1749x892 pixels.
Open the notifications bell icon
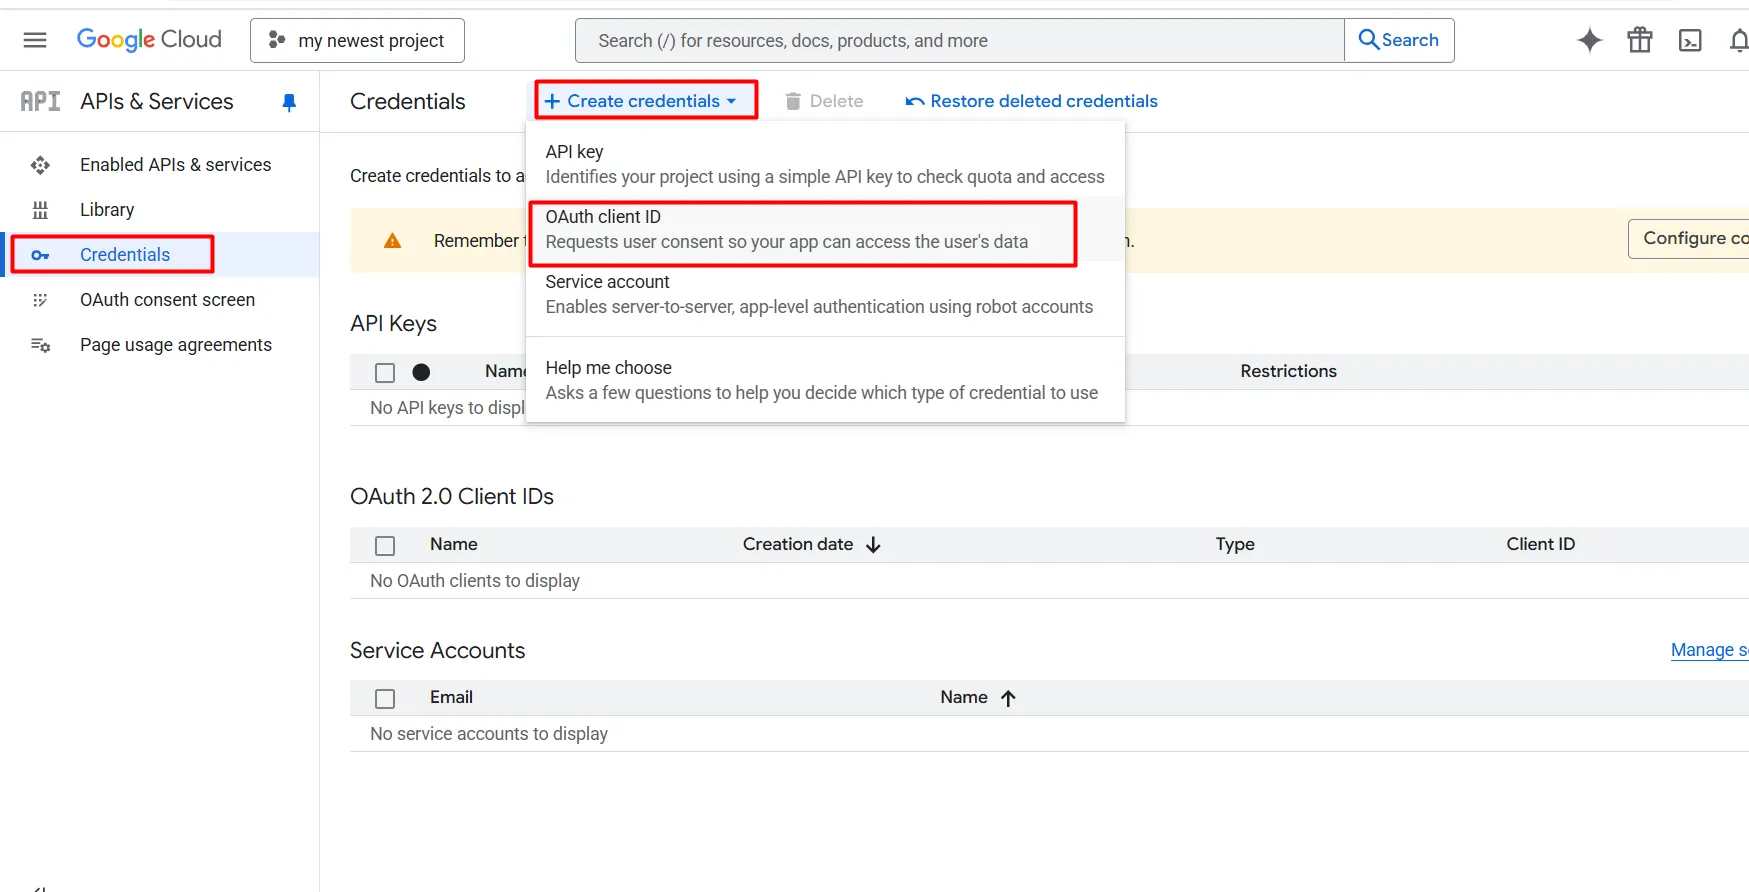tap(1739, 40)
